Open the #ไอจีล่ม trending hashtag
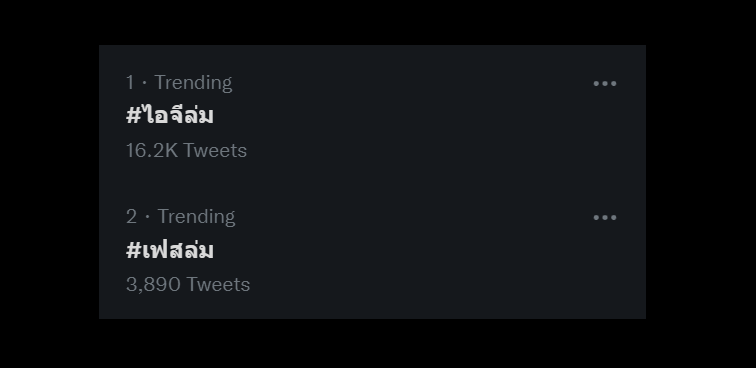Screen dimensions: 756x368 (169, 115)
